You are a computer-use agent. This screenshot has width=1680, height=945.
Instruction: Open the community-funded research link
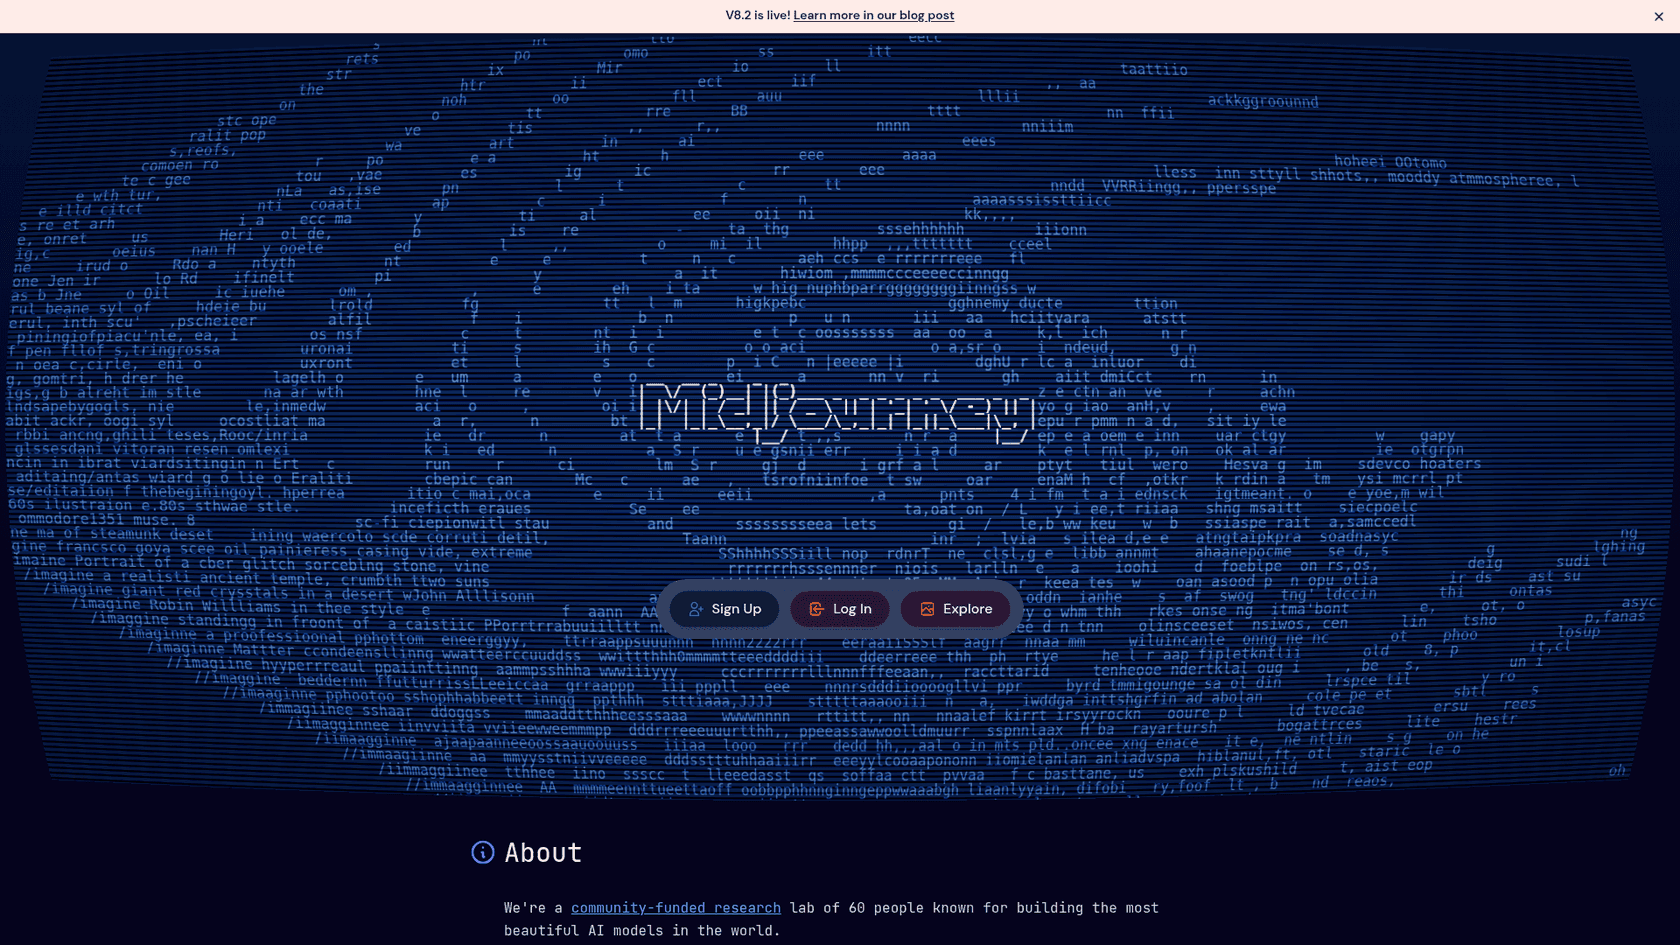(x=676, y=908)
